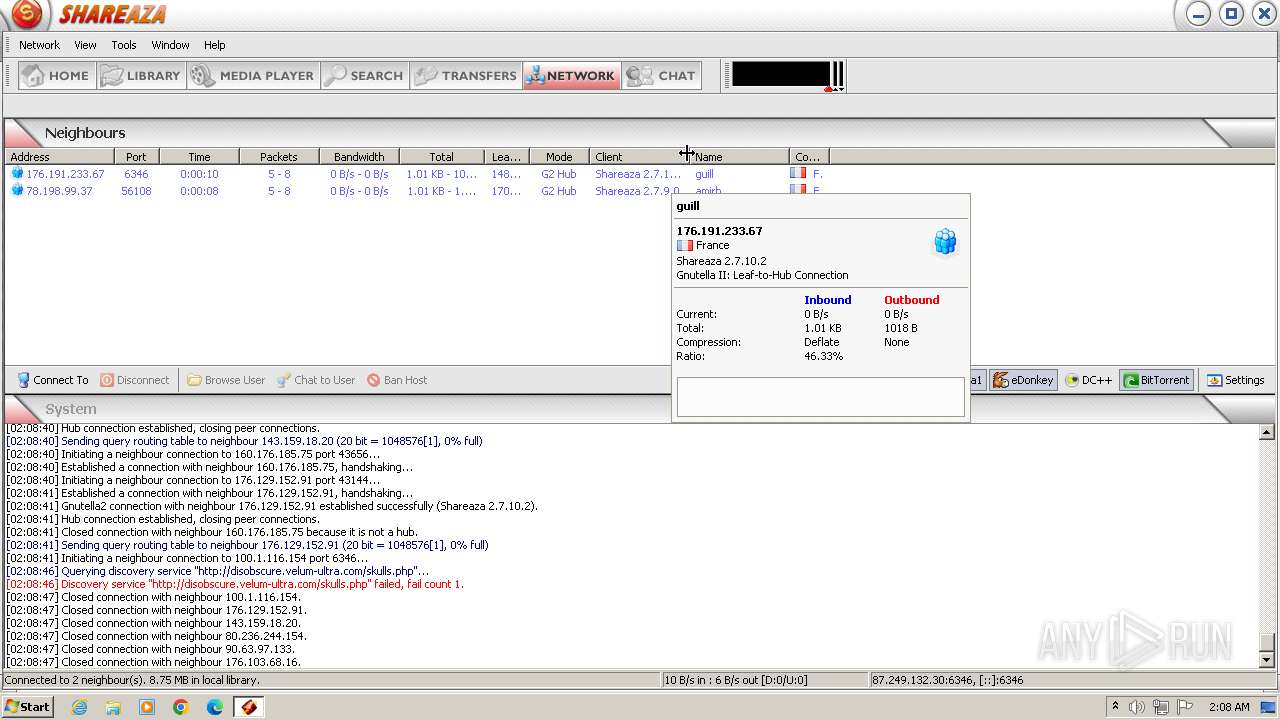Viewport: 1280px width, 720px height.
Task: Open the Search view
Action: click(x=365, y=75)
